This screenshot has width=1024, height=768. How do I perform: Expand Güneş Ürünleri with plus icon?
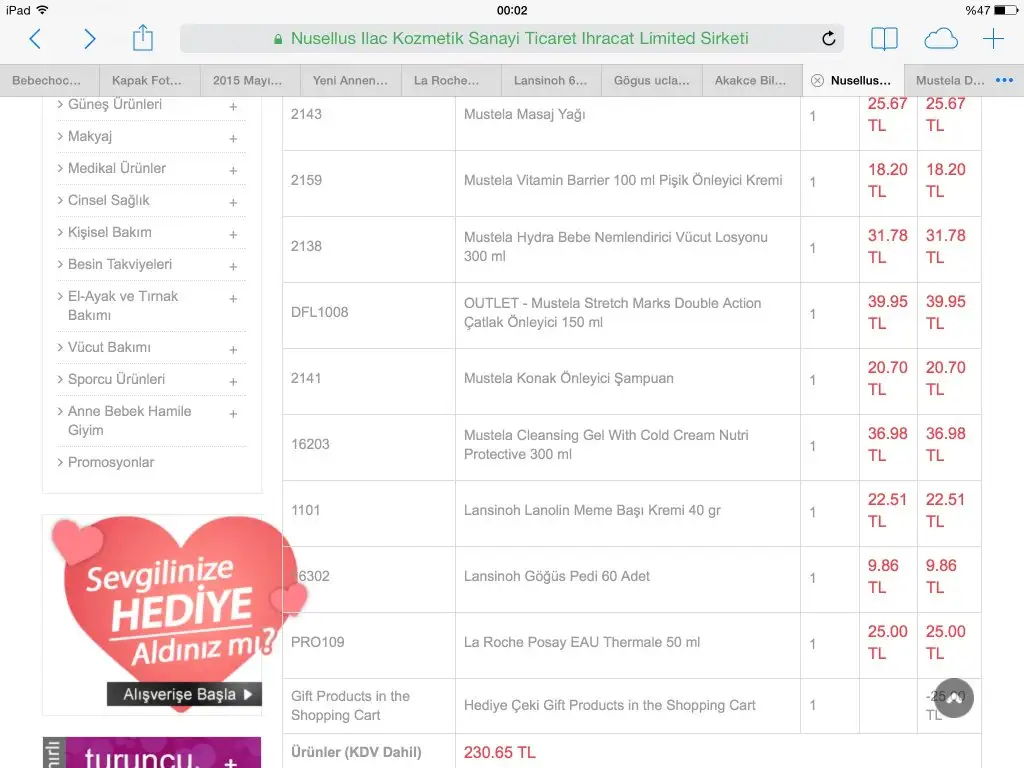click(x=233, y=106)
